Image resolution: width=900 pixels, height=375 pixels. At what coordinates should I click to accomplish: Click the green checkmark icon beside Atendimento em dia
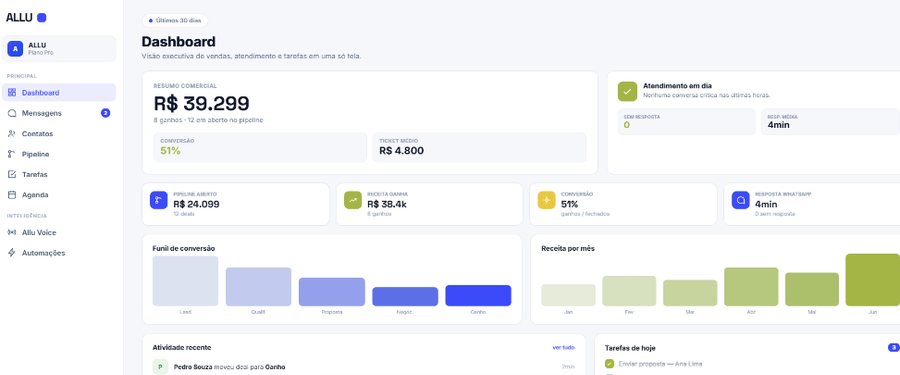(627, 91)
